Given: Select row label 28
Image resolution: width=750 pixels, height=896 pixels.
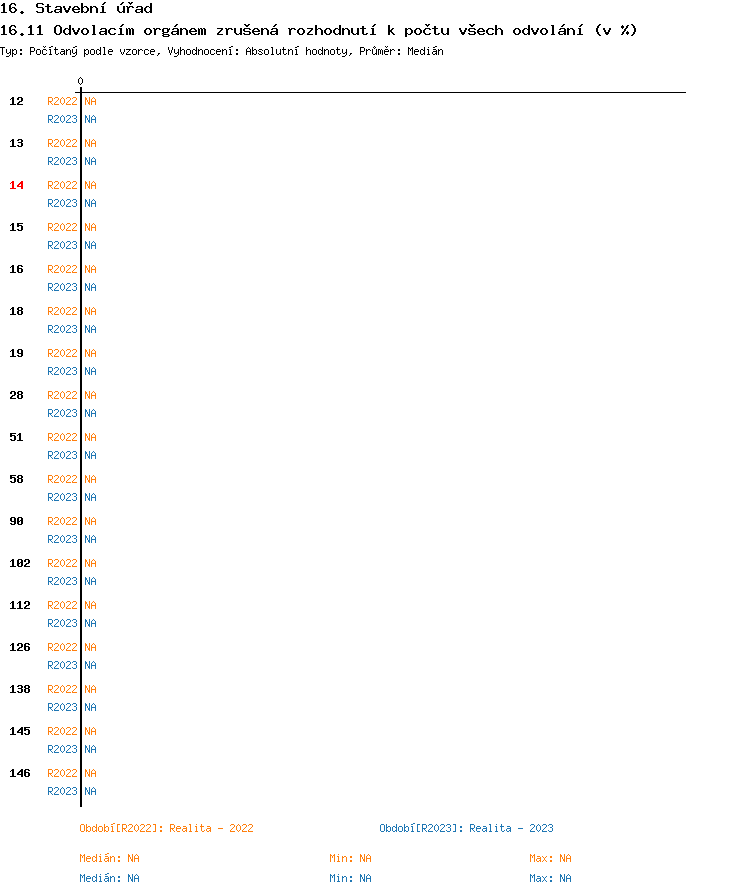Looking at the screenshot, I should pyautogui.click(x=17, y=395).
